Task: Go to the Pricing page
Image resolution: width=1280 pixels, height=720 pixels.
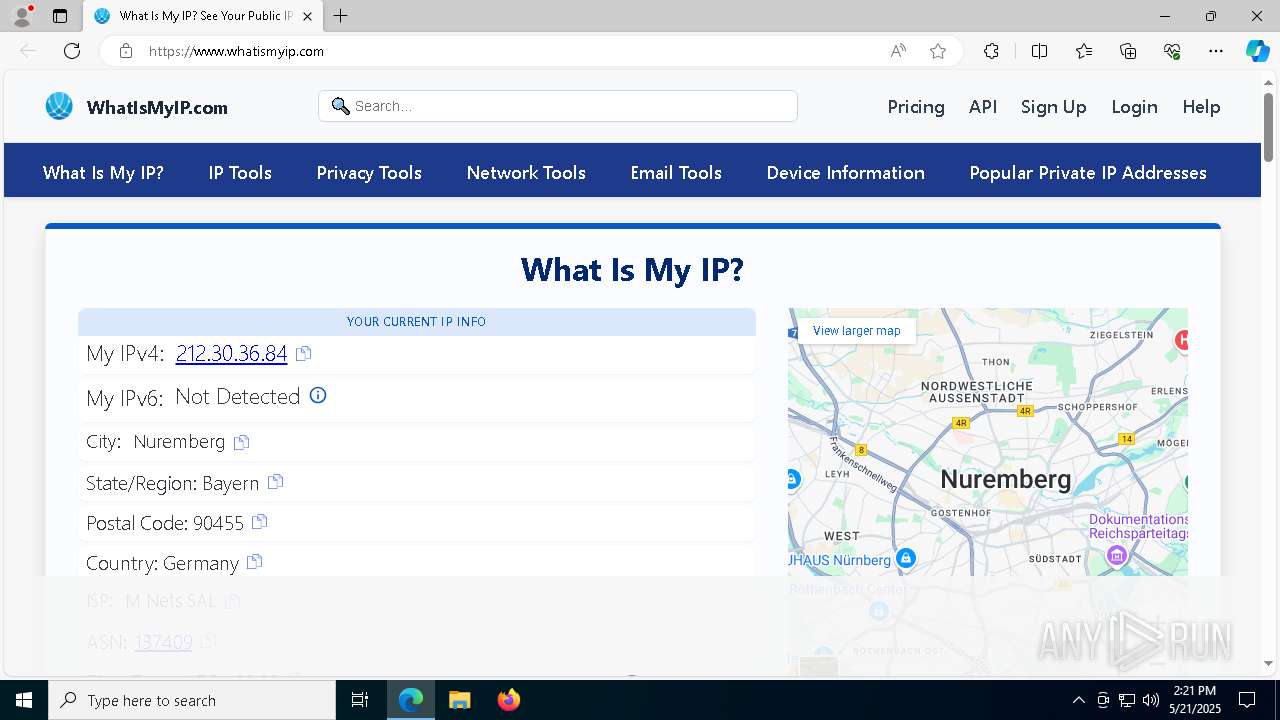Action: tap(916, 107)
